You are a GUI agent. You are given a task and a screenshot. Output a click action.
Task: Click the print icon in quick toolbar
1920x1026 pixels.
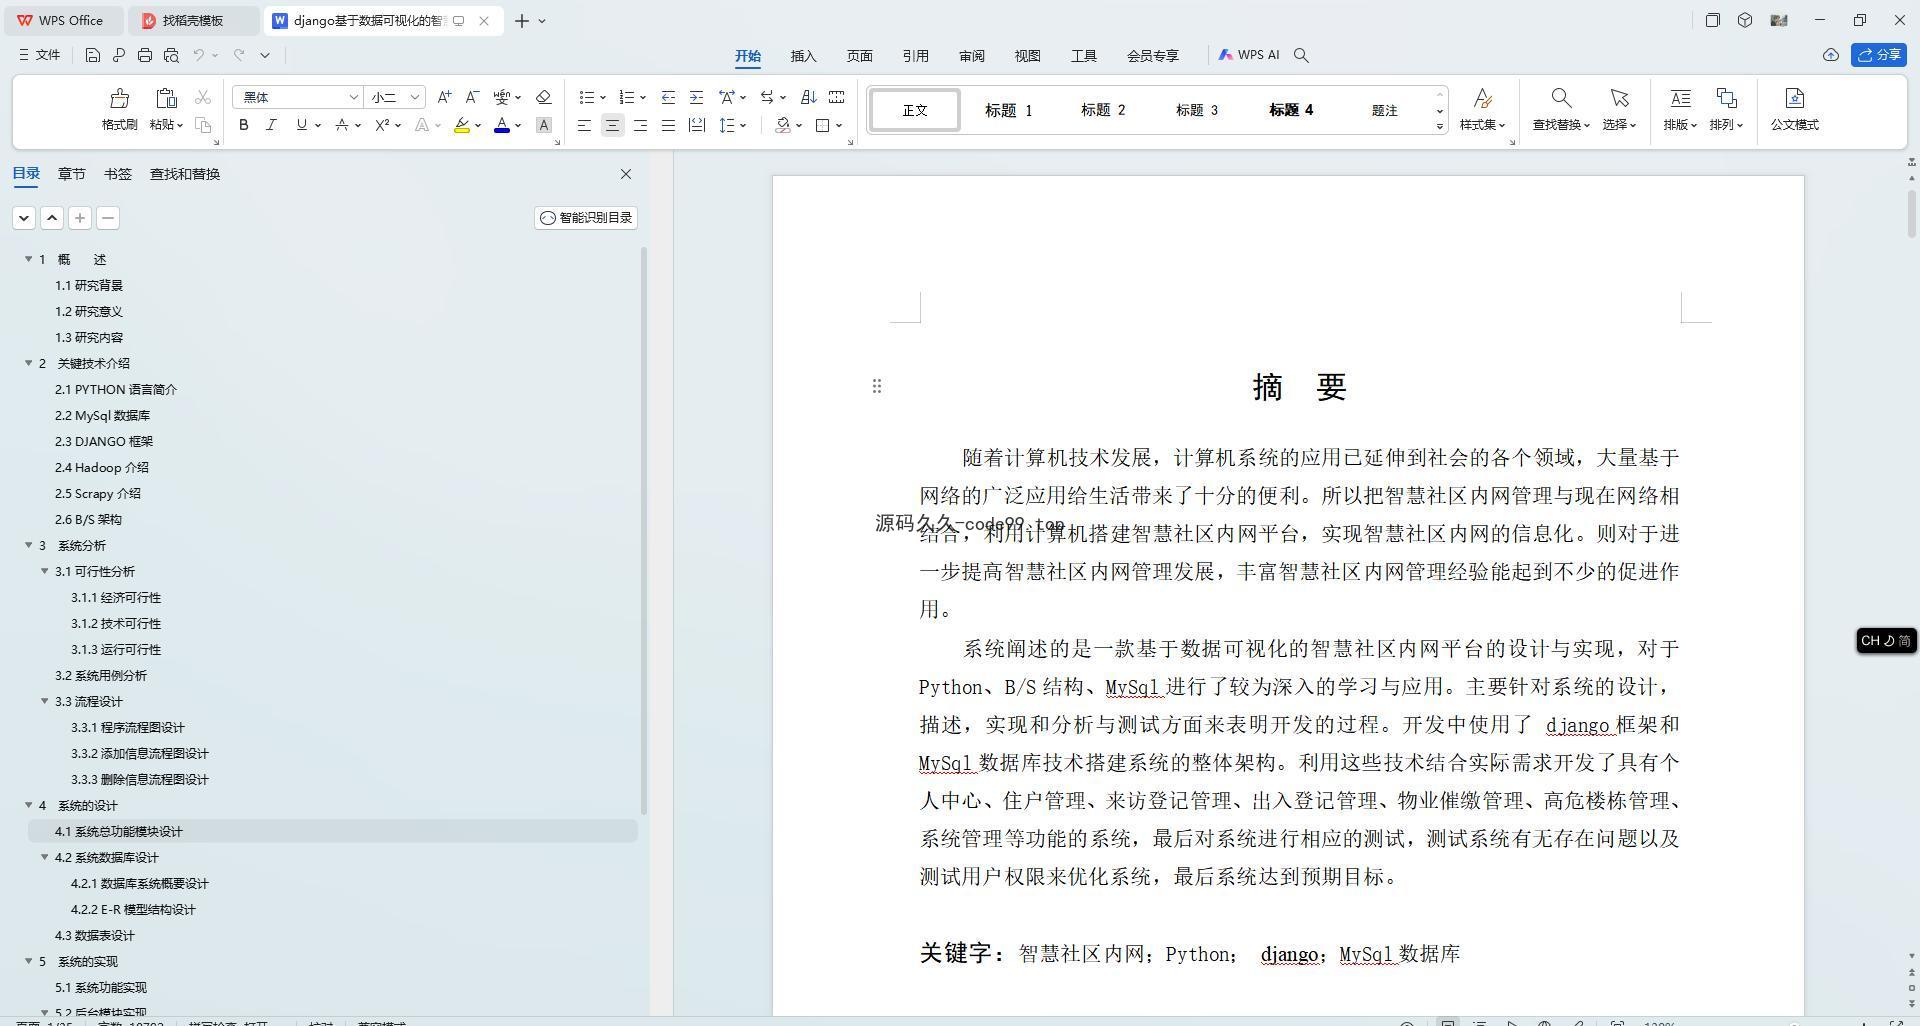[145, 55]
